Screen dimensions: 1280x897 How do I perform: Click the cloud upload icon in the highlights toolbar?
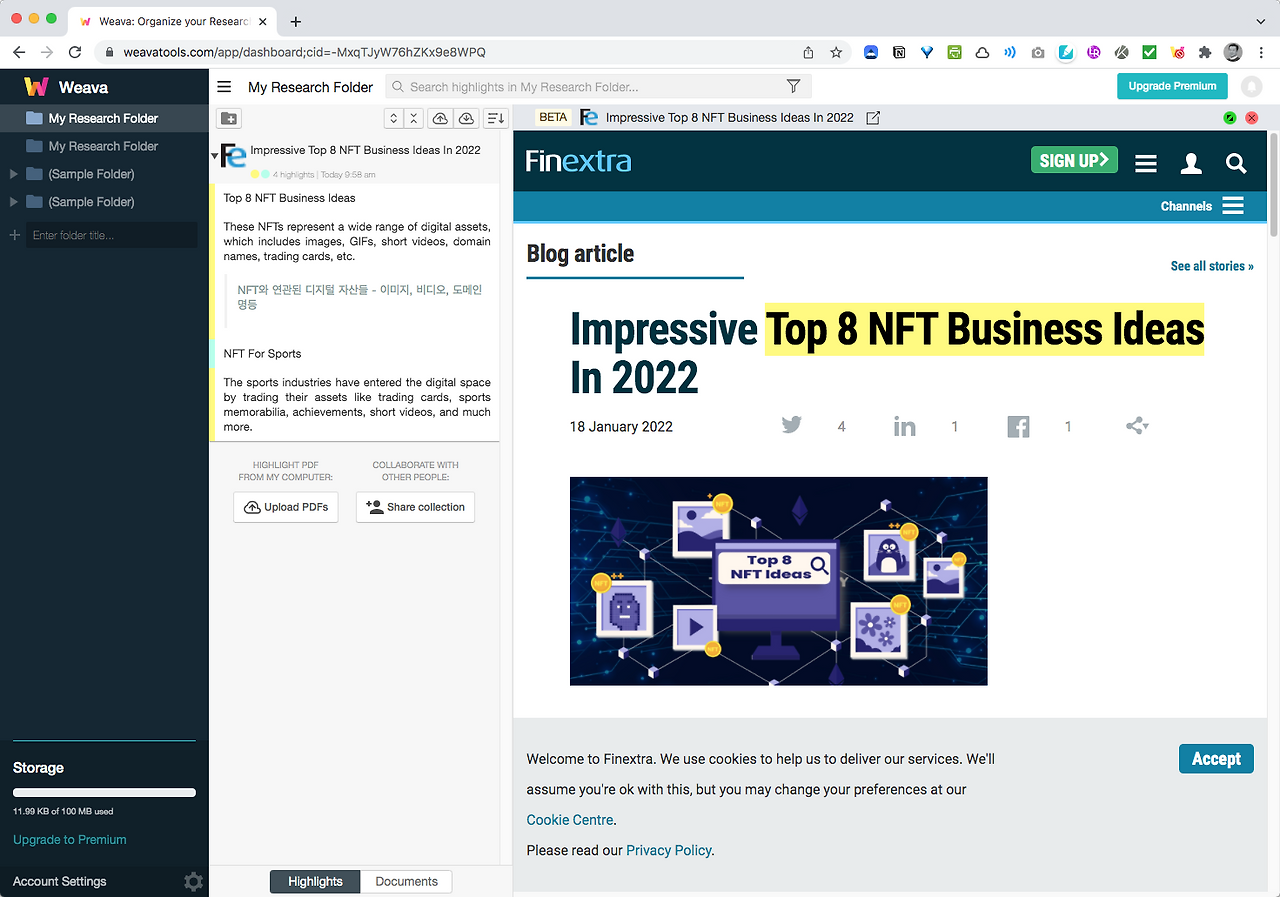coord(440,118)
